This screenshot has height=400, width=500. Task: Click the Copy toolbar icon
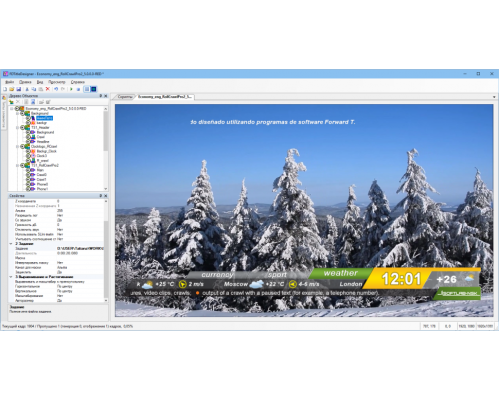(x=34, y=89)
